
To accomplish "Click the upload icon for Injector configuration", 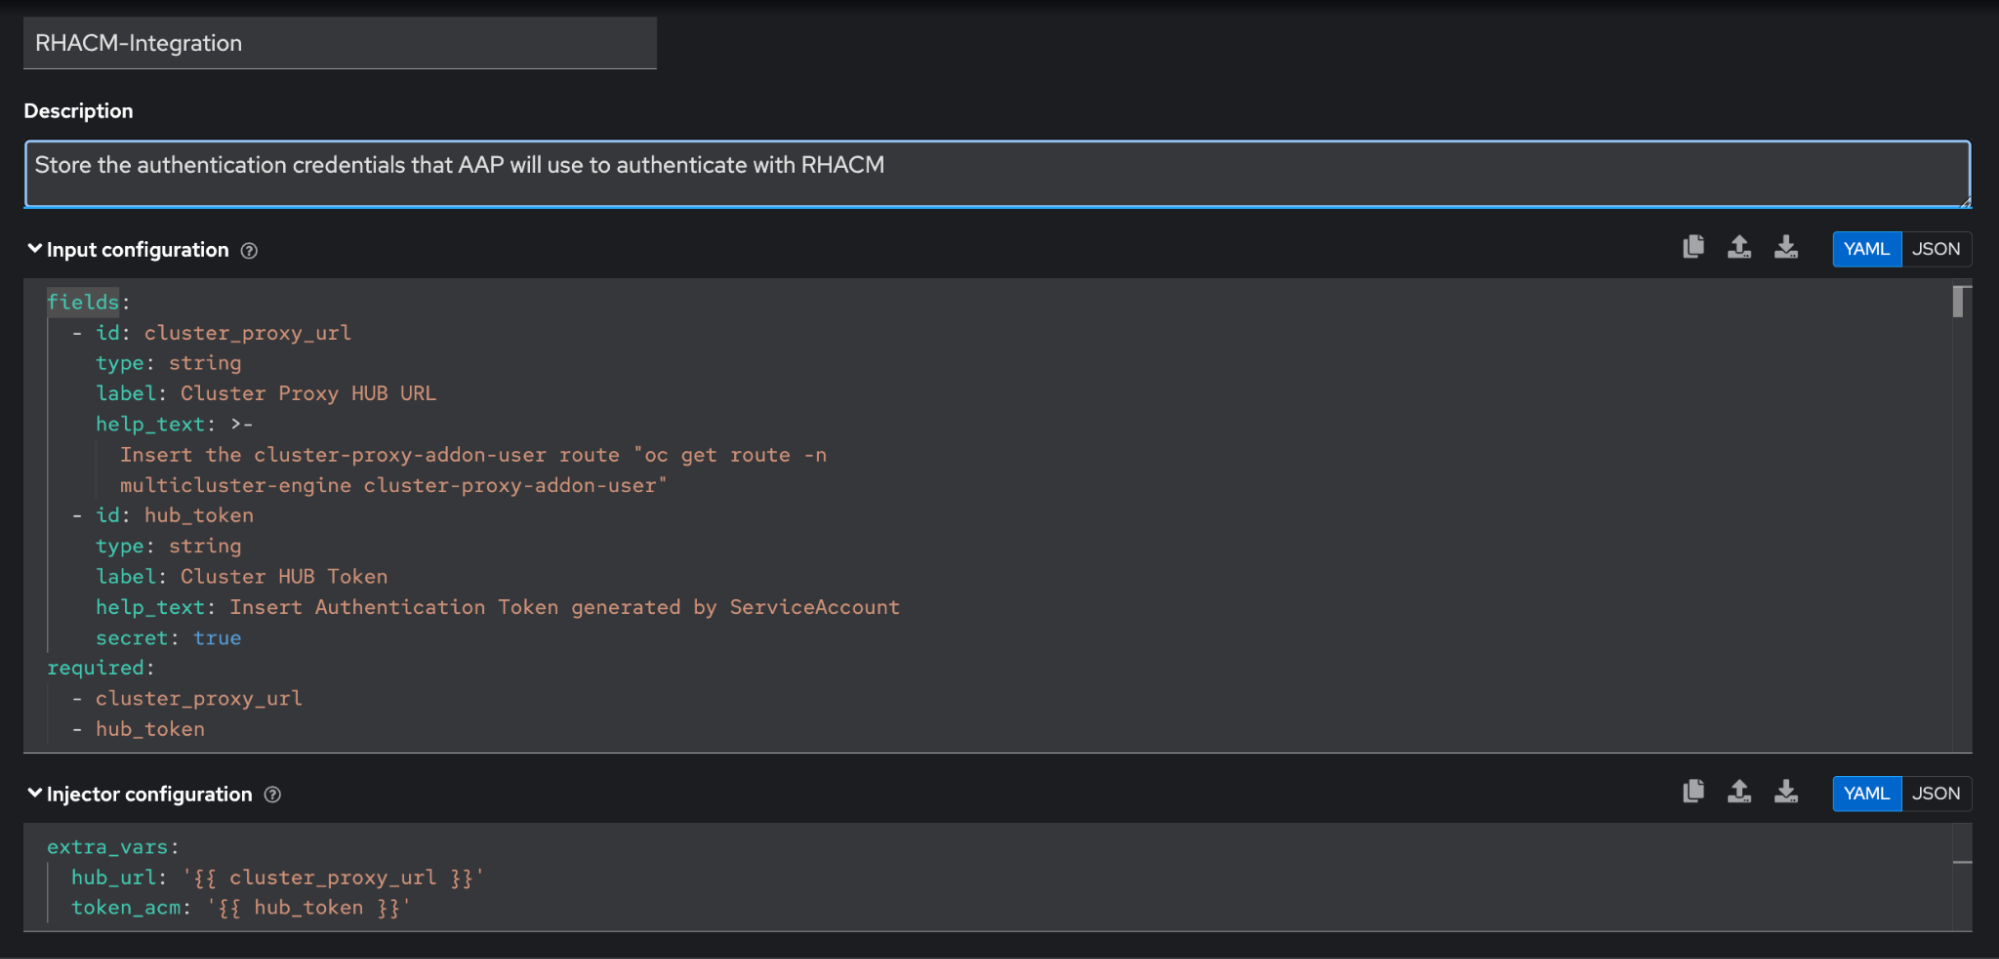I will [1739, 792].
